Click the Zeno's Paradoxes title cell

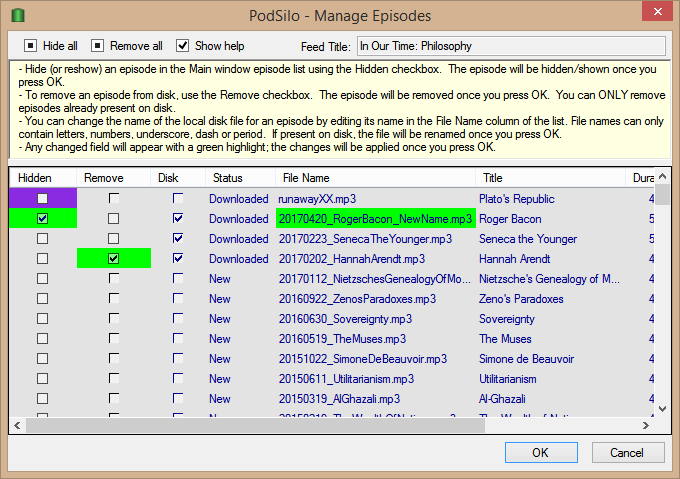(521, 299)
